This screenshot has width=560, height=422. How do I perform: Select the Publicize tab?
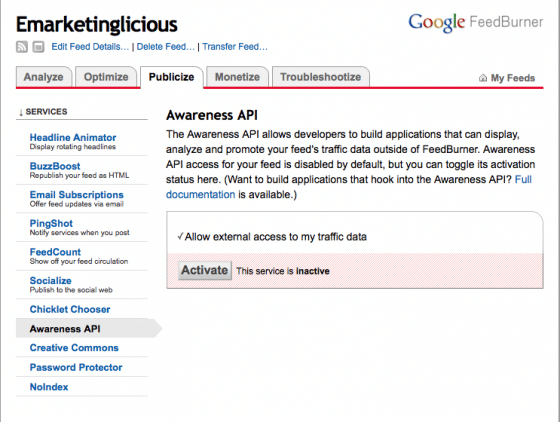click(171, 77)
